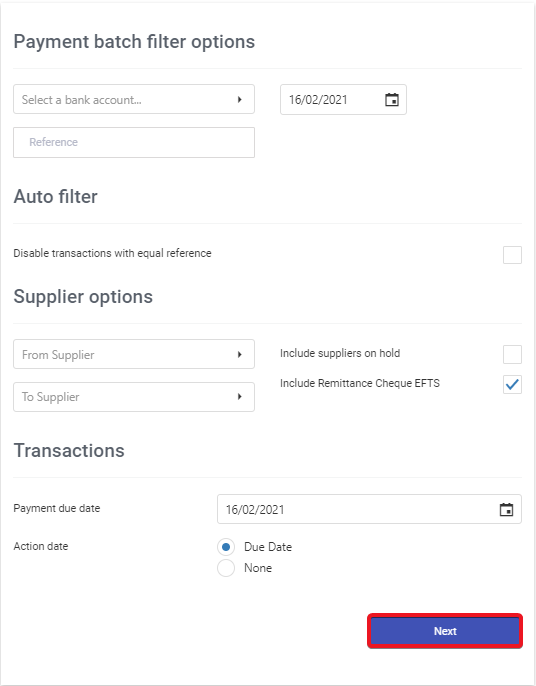The width and height of the screenshot is (536, 686).
Task: Click the arrow icon in the To Supplier field
Action: [x=239, y=396]
